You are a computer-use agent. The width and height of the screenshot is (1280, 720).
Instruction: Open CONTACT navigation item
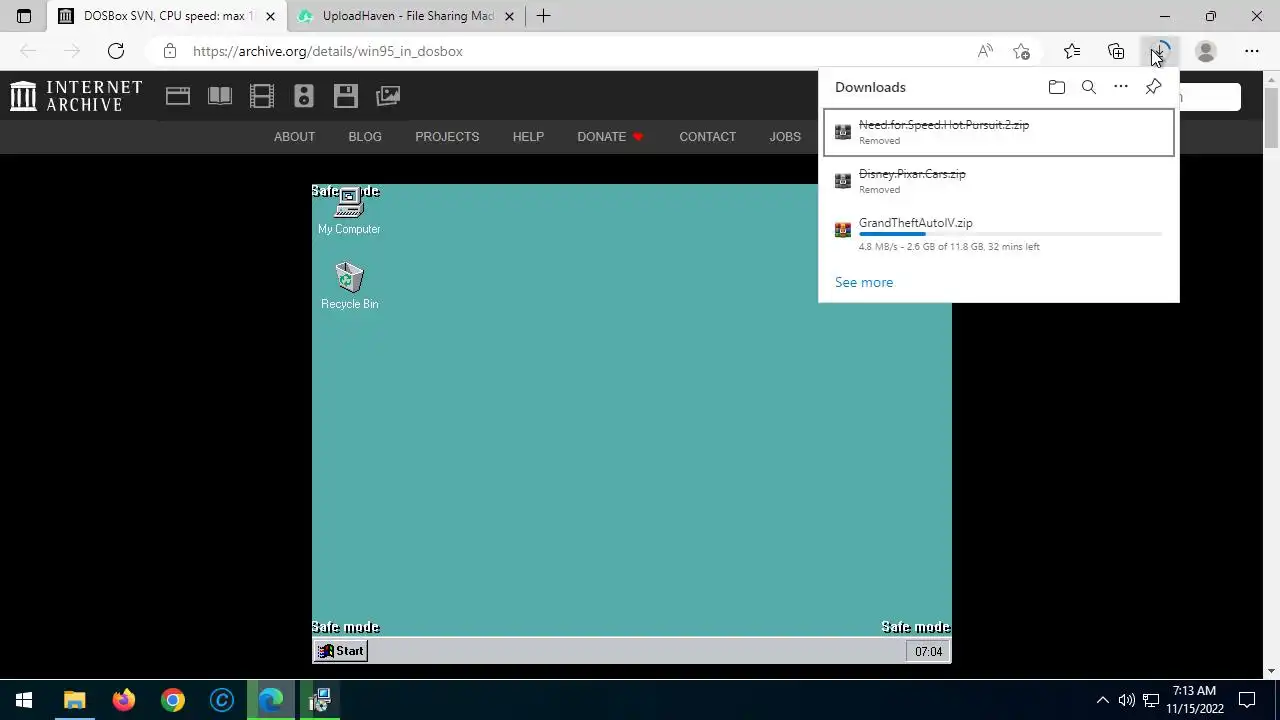pyautogui.click(x=707, y=137)
